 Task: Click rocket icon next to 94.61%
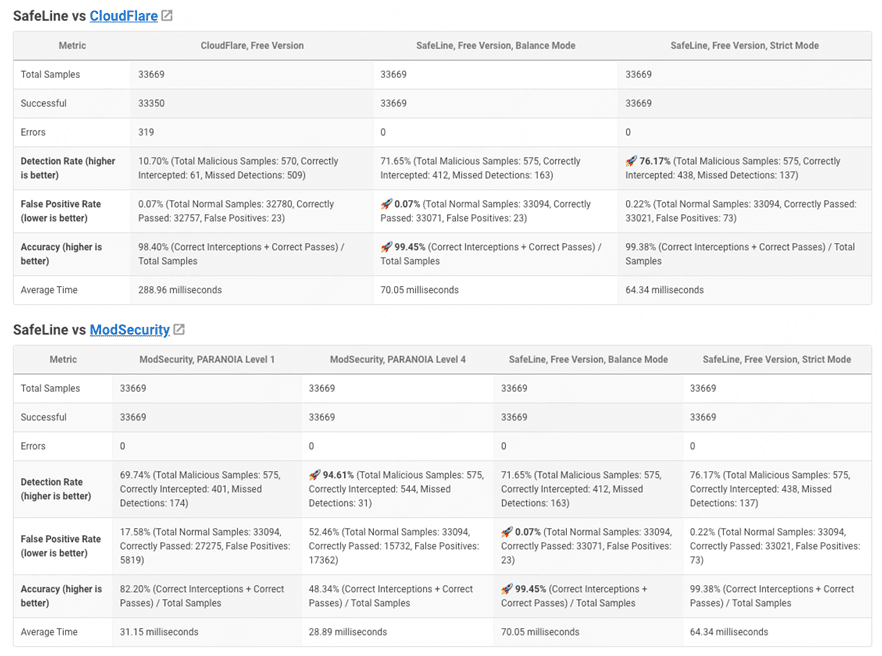[314, 475]
